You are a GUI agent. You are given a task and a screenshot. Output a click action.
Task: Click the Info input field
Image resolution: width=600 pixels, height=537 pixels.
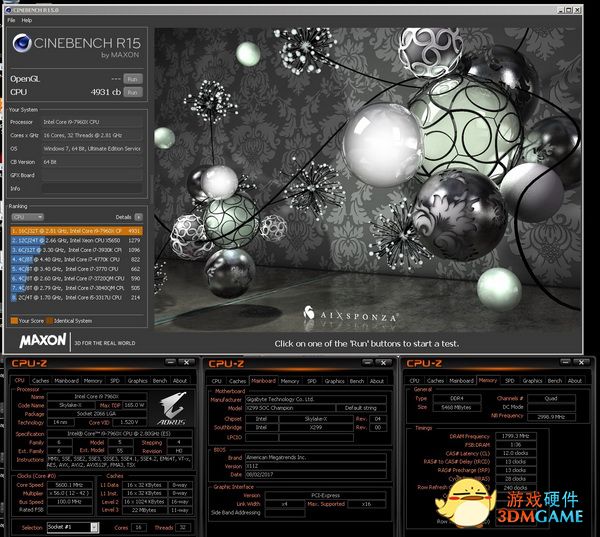click(92, 188)
